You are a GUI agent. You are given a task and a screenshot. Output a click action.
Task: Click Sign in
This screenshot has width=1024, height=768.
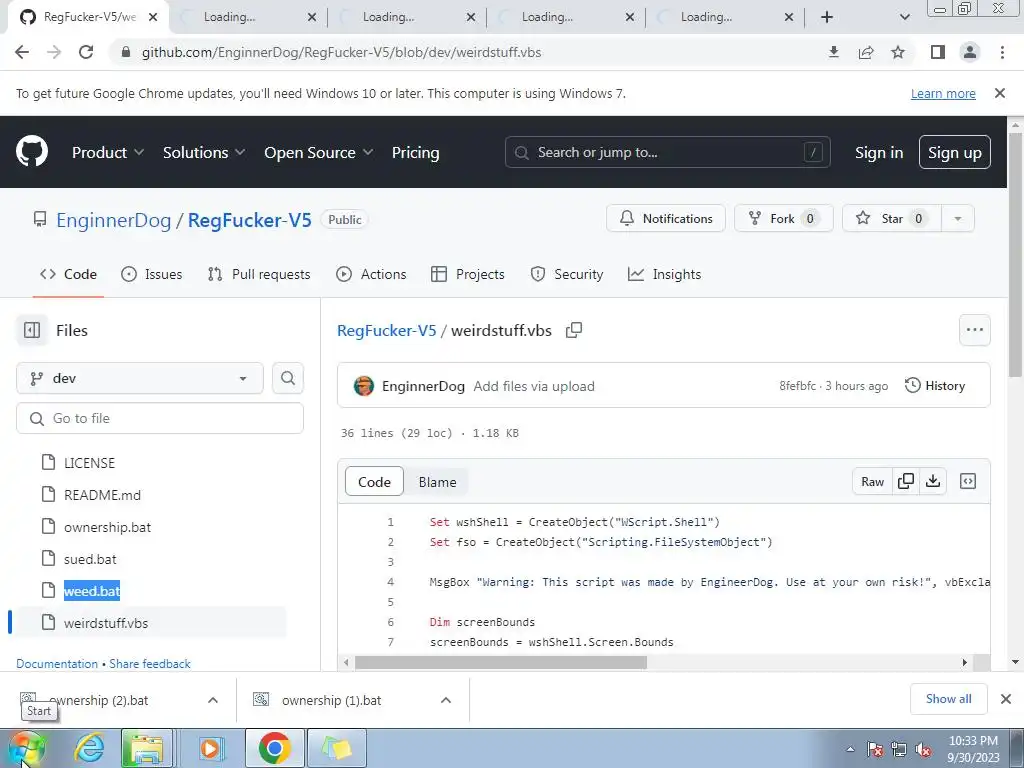(879, 152)
